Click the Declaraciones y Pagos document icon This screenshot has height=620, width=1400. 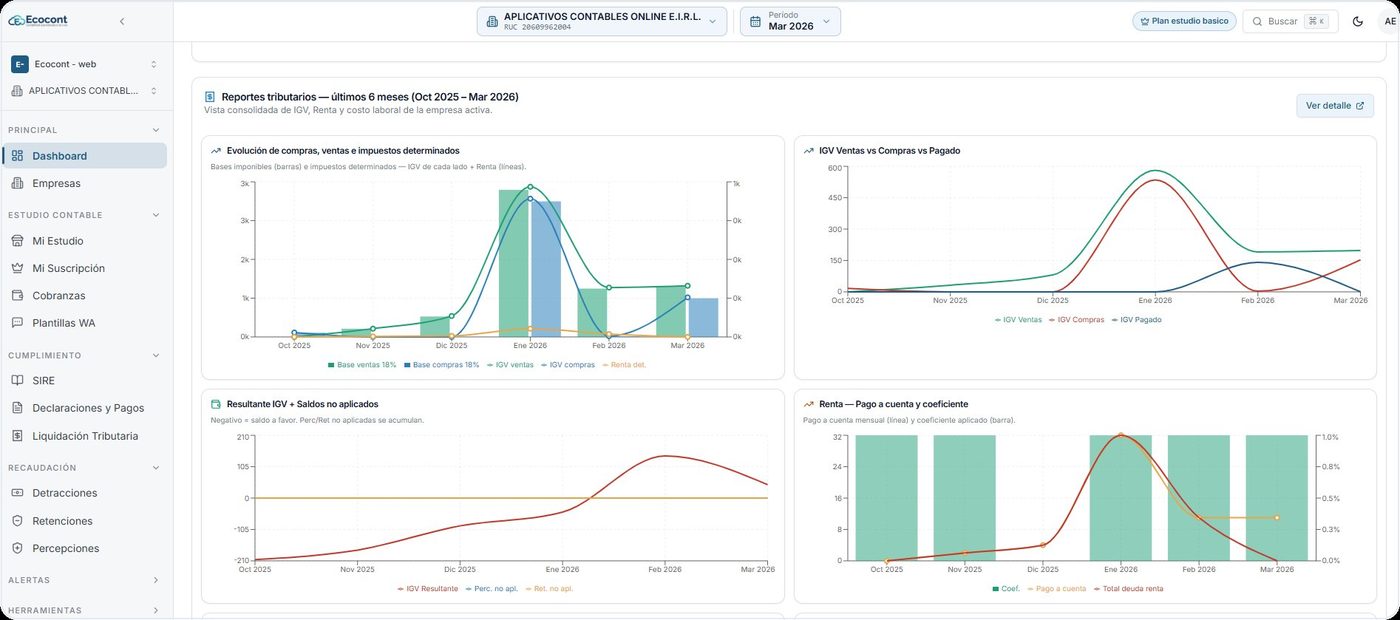coord(17,408)
